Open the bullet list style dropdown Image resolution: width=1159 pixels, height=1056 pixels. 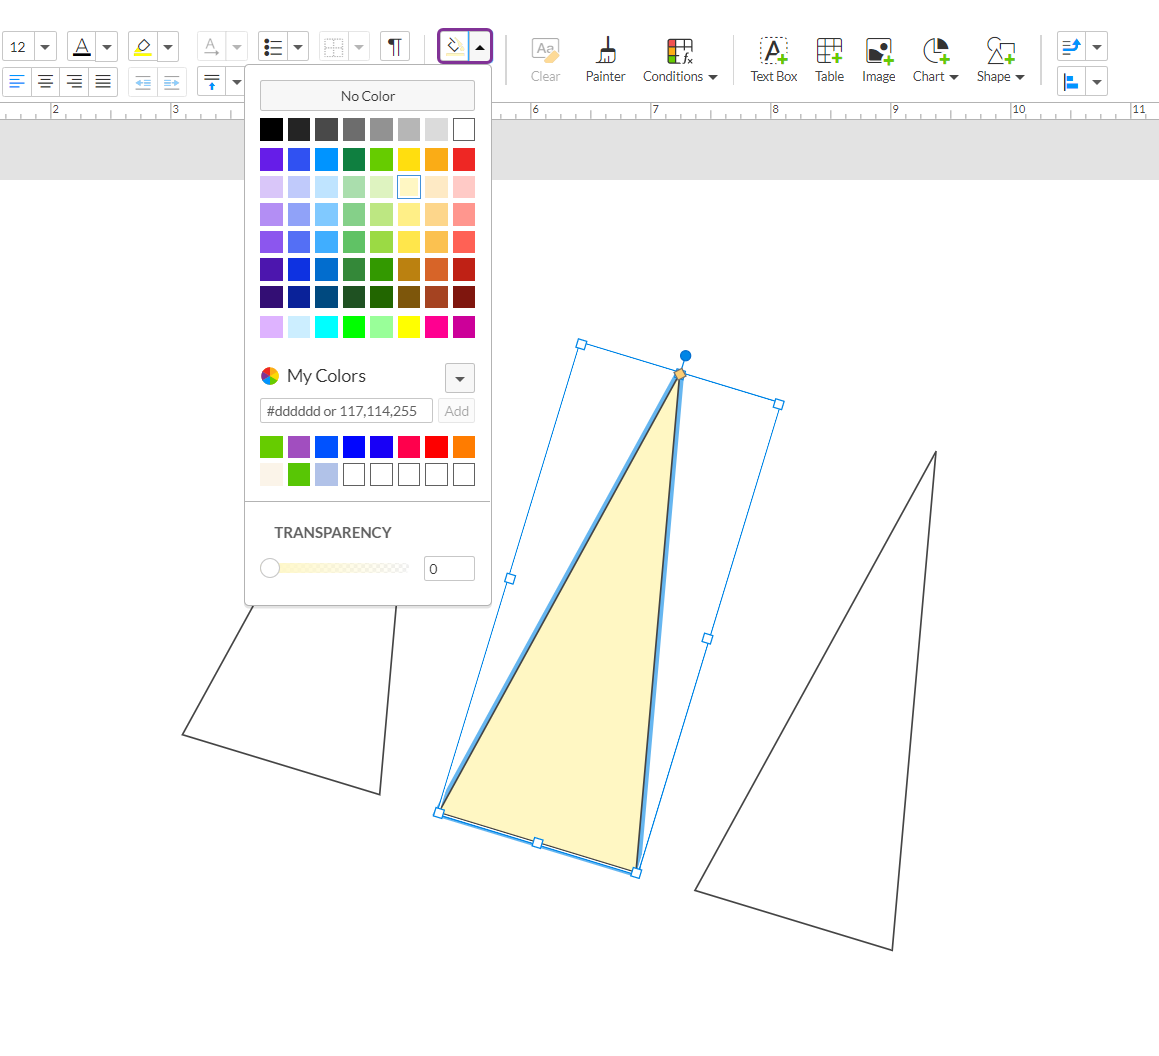tap(297, 47)
